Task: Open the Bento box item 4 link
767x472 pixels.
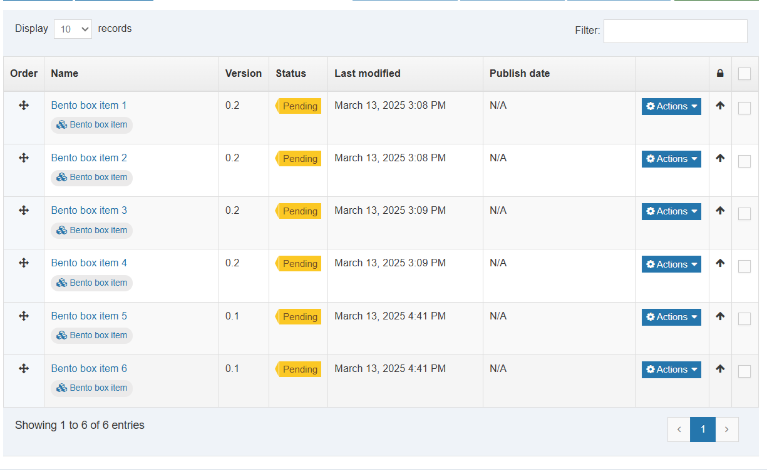Action: click(89, 263)
